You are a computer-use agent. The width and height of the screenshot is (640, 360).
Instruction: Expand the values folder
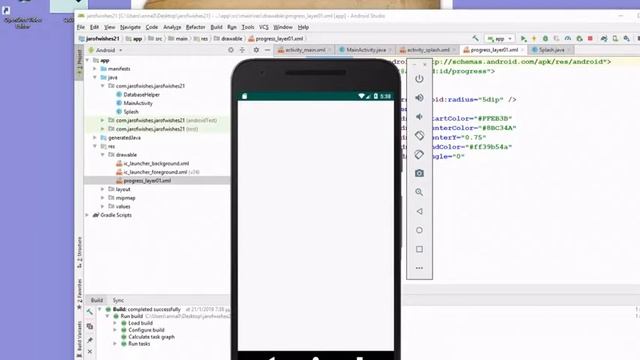tap(102, 207)
